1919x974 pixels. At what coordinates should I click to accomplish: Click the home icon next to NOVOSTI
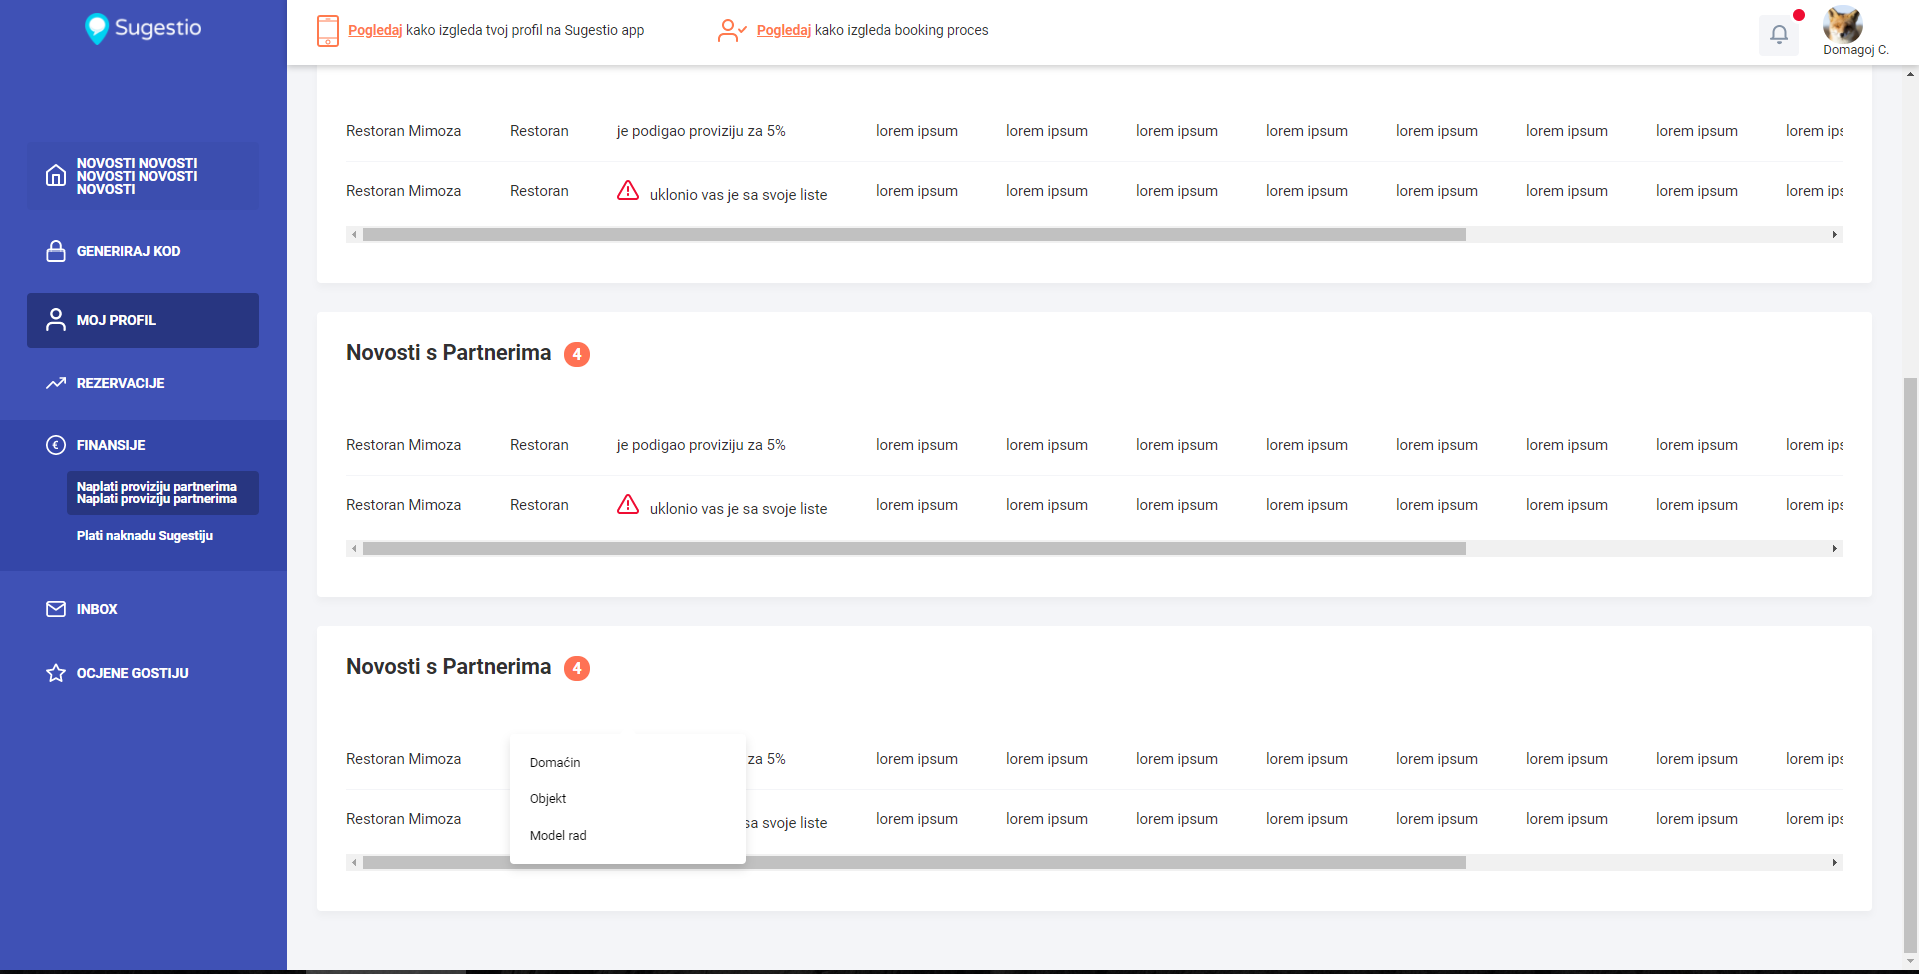click(56, 176)
